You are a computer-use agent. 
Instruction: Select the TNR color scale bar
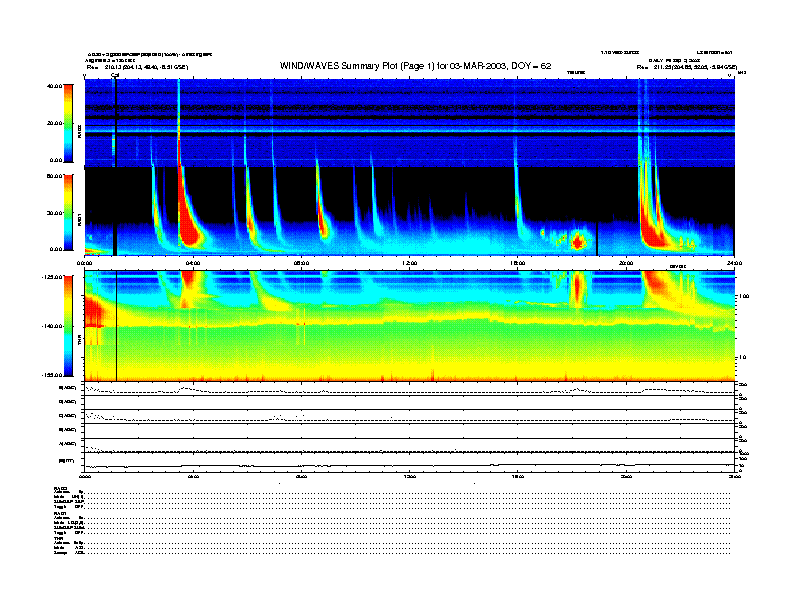click(68, 326)
